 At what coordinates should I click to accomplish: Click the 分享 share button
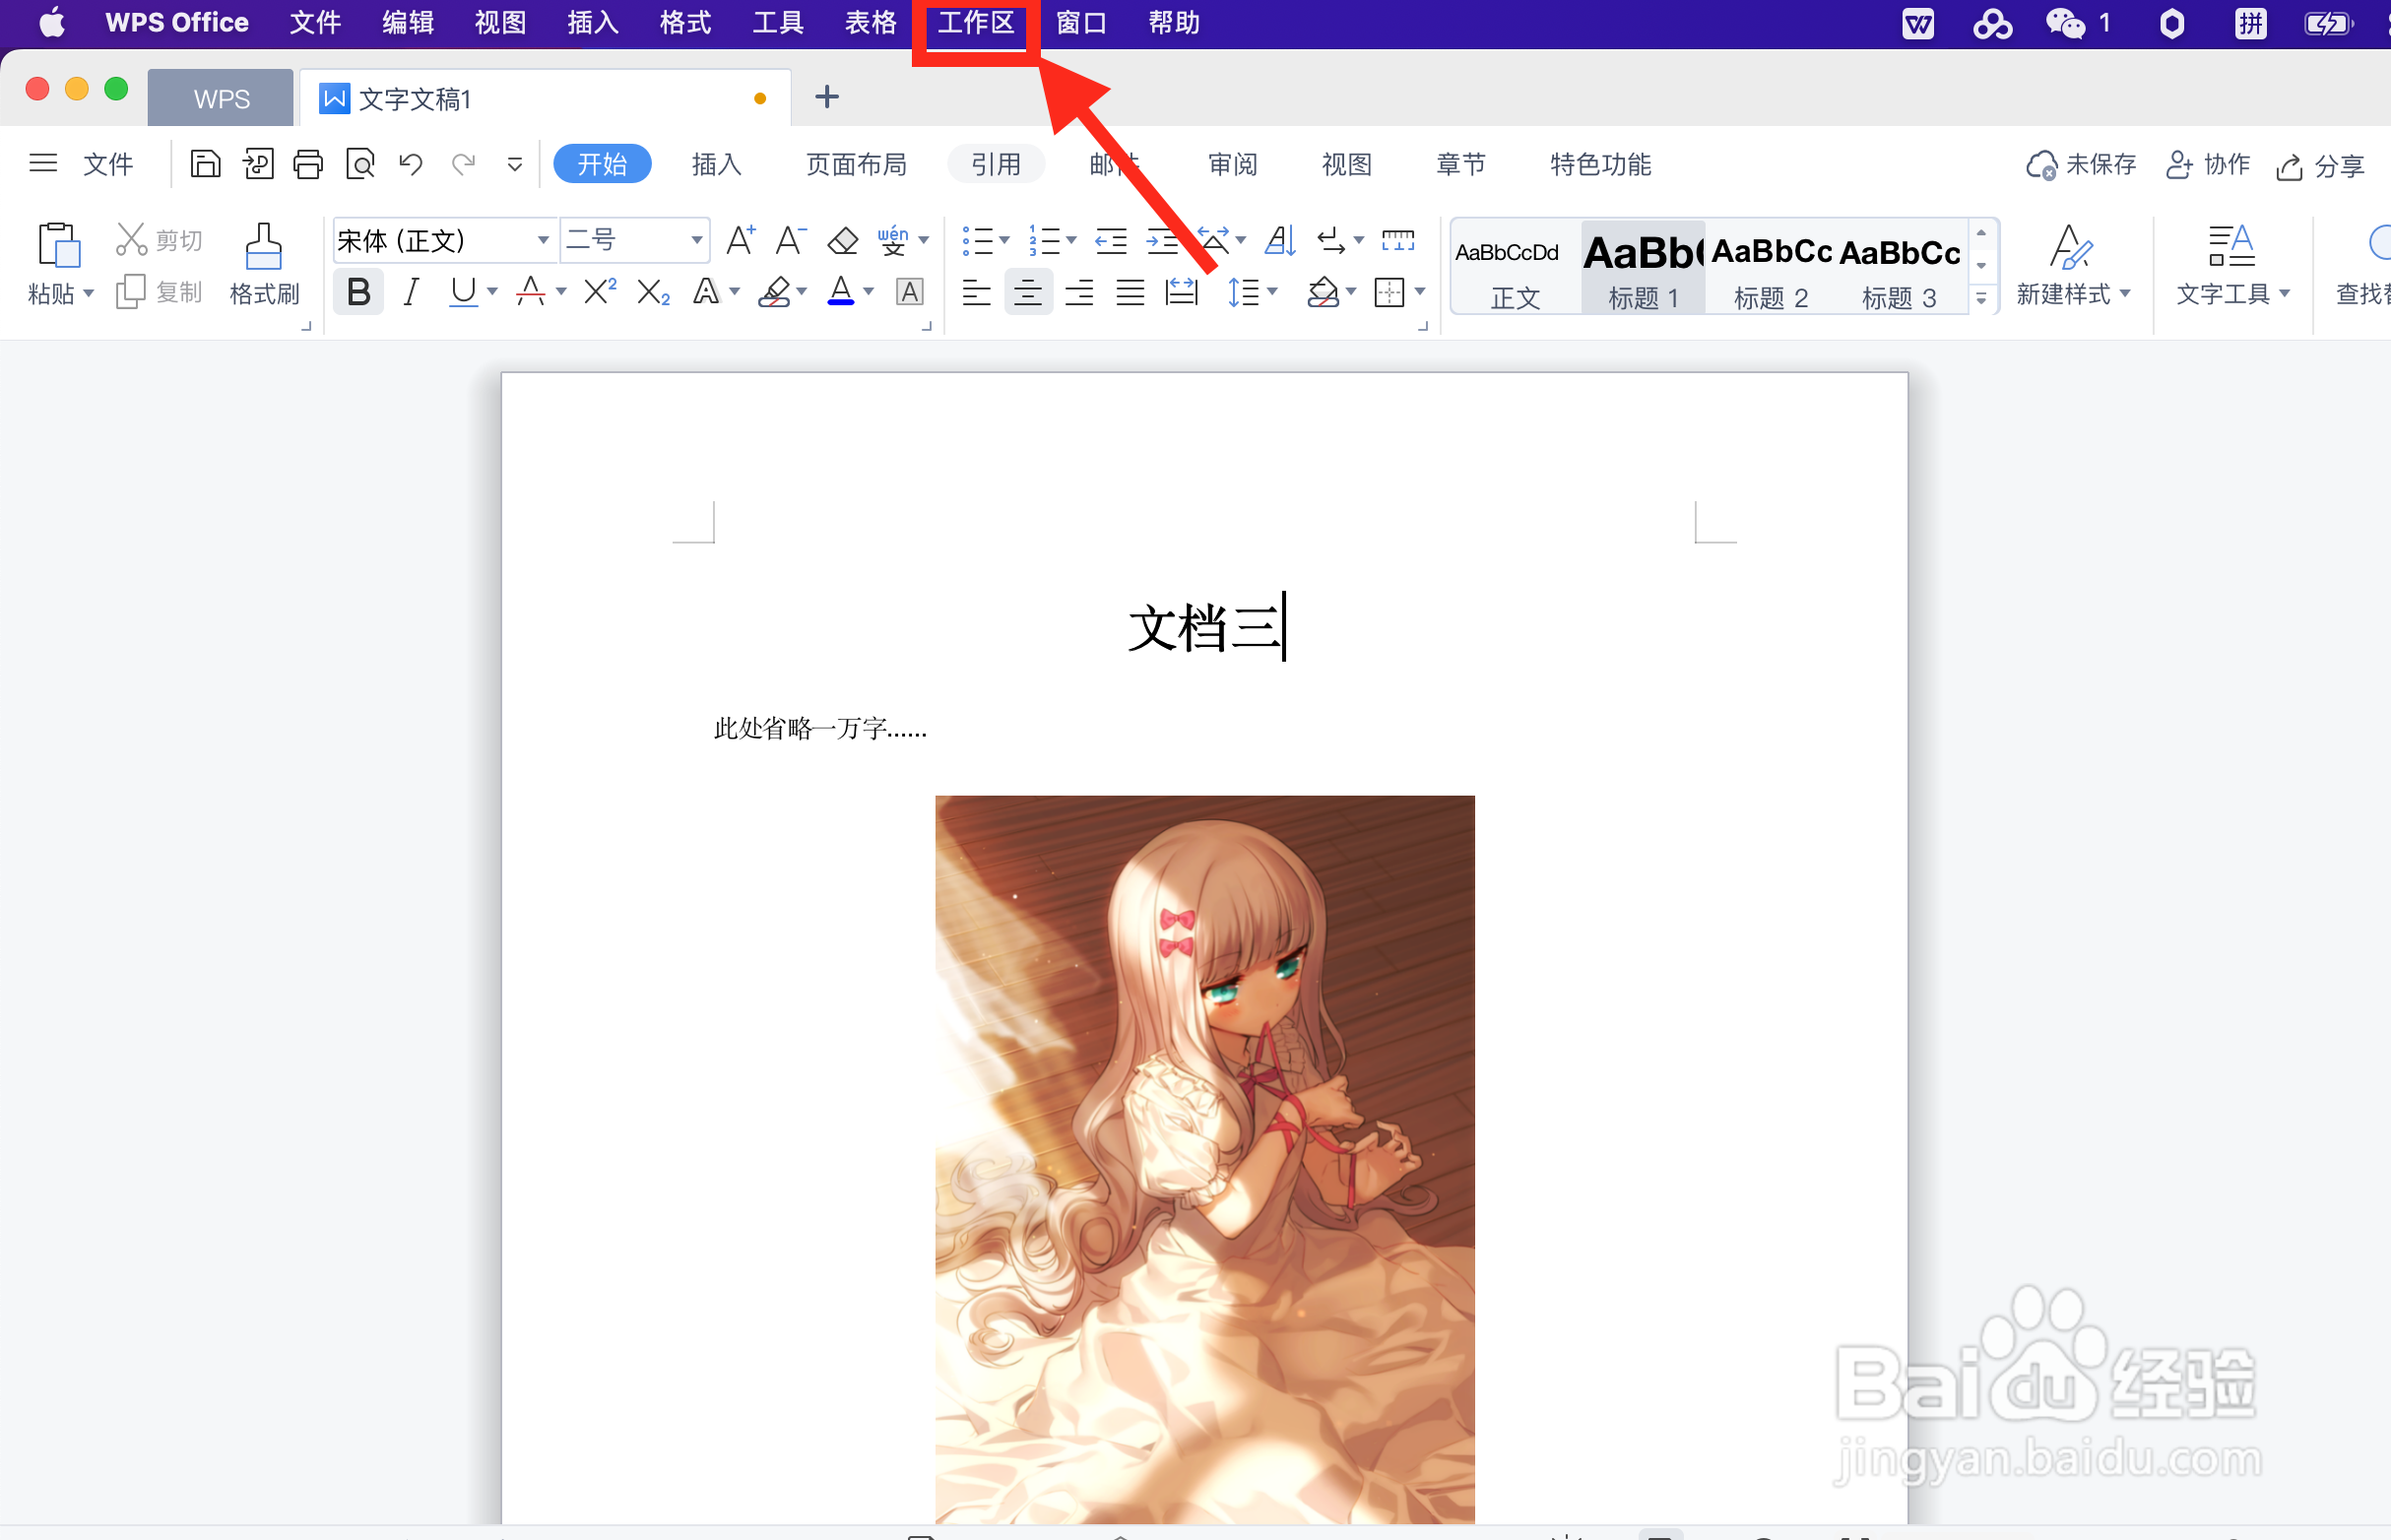click(2320, 164)
